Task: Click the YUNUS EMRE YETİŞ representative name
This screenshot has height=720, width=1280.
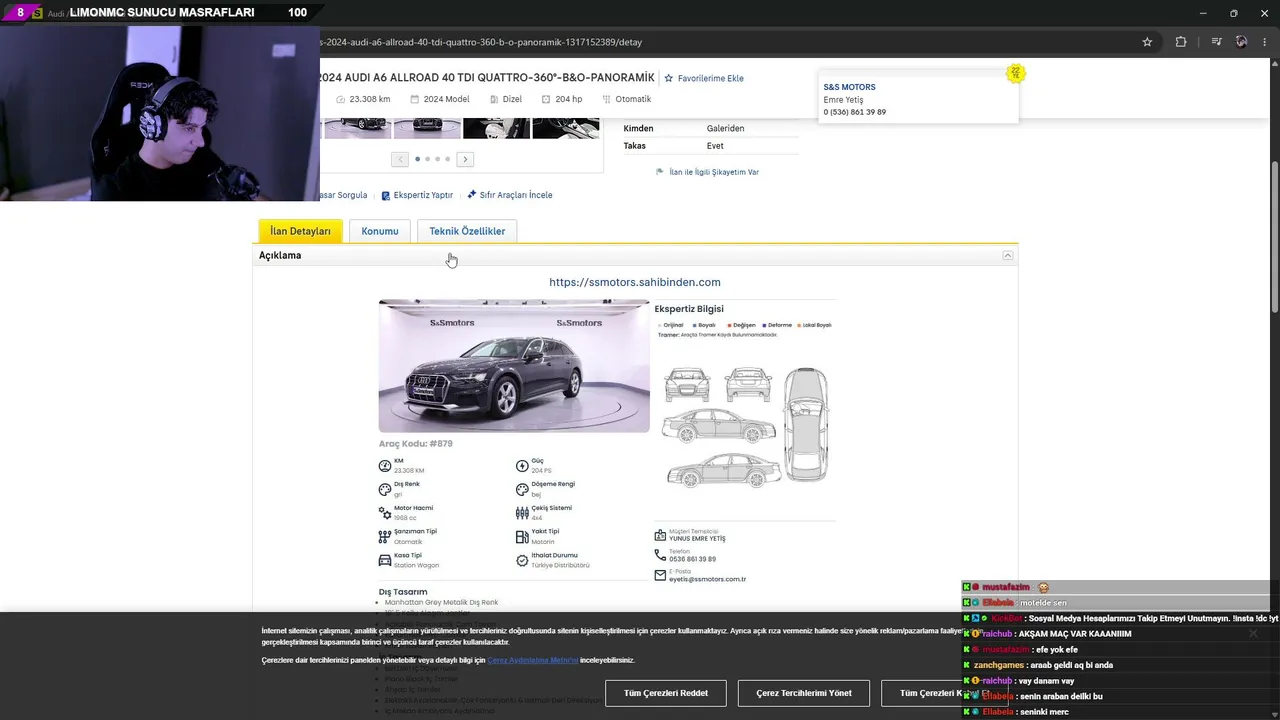Action: 697,539
